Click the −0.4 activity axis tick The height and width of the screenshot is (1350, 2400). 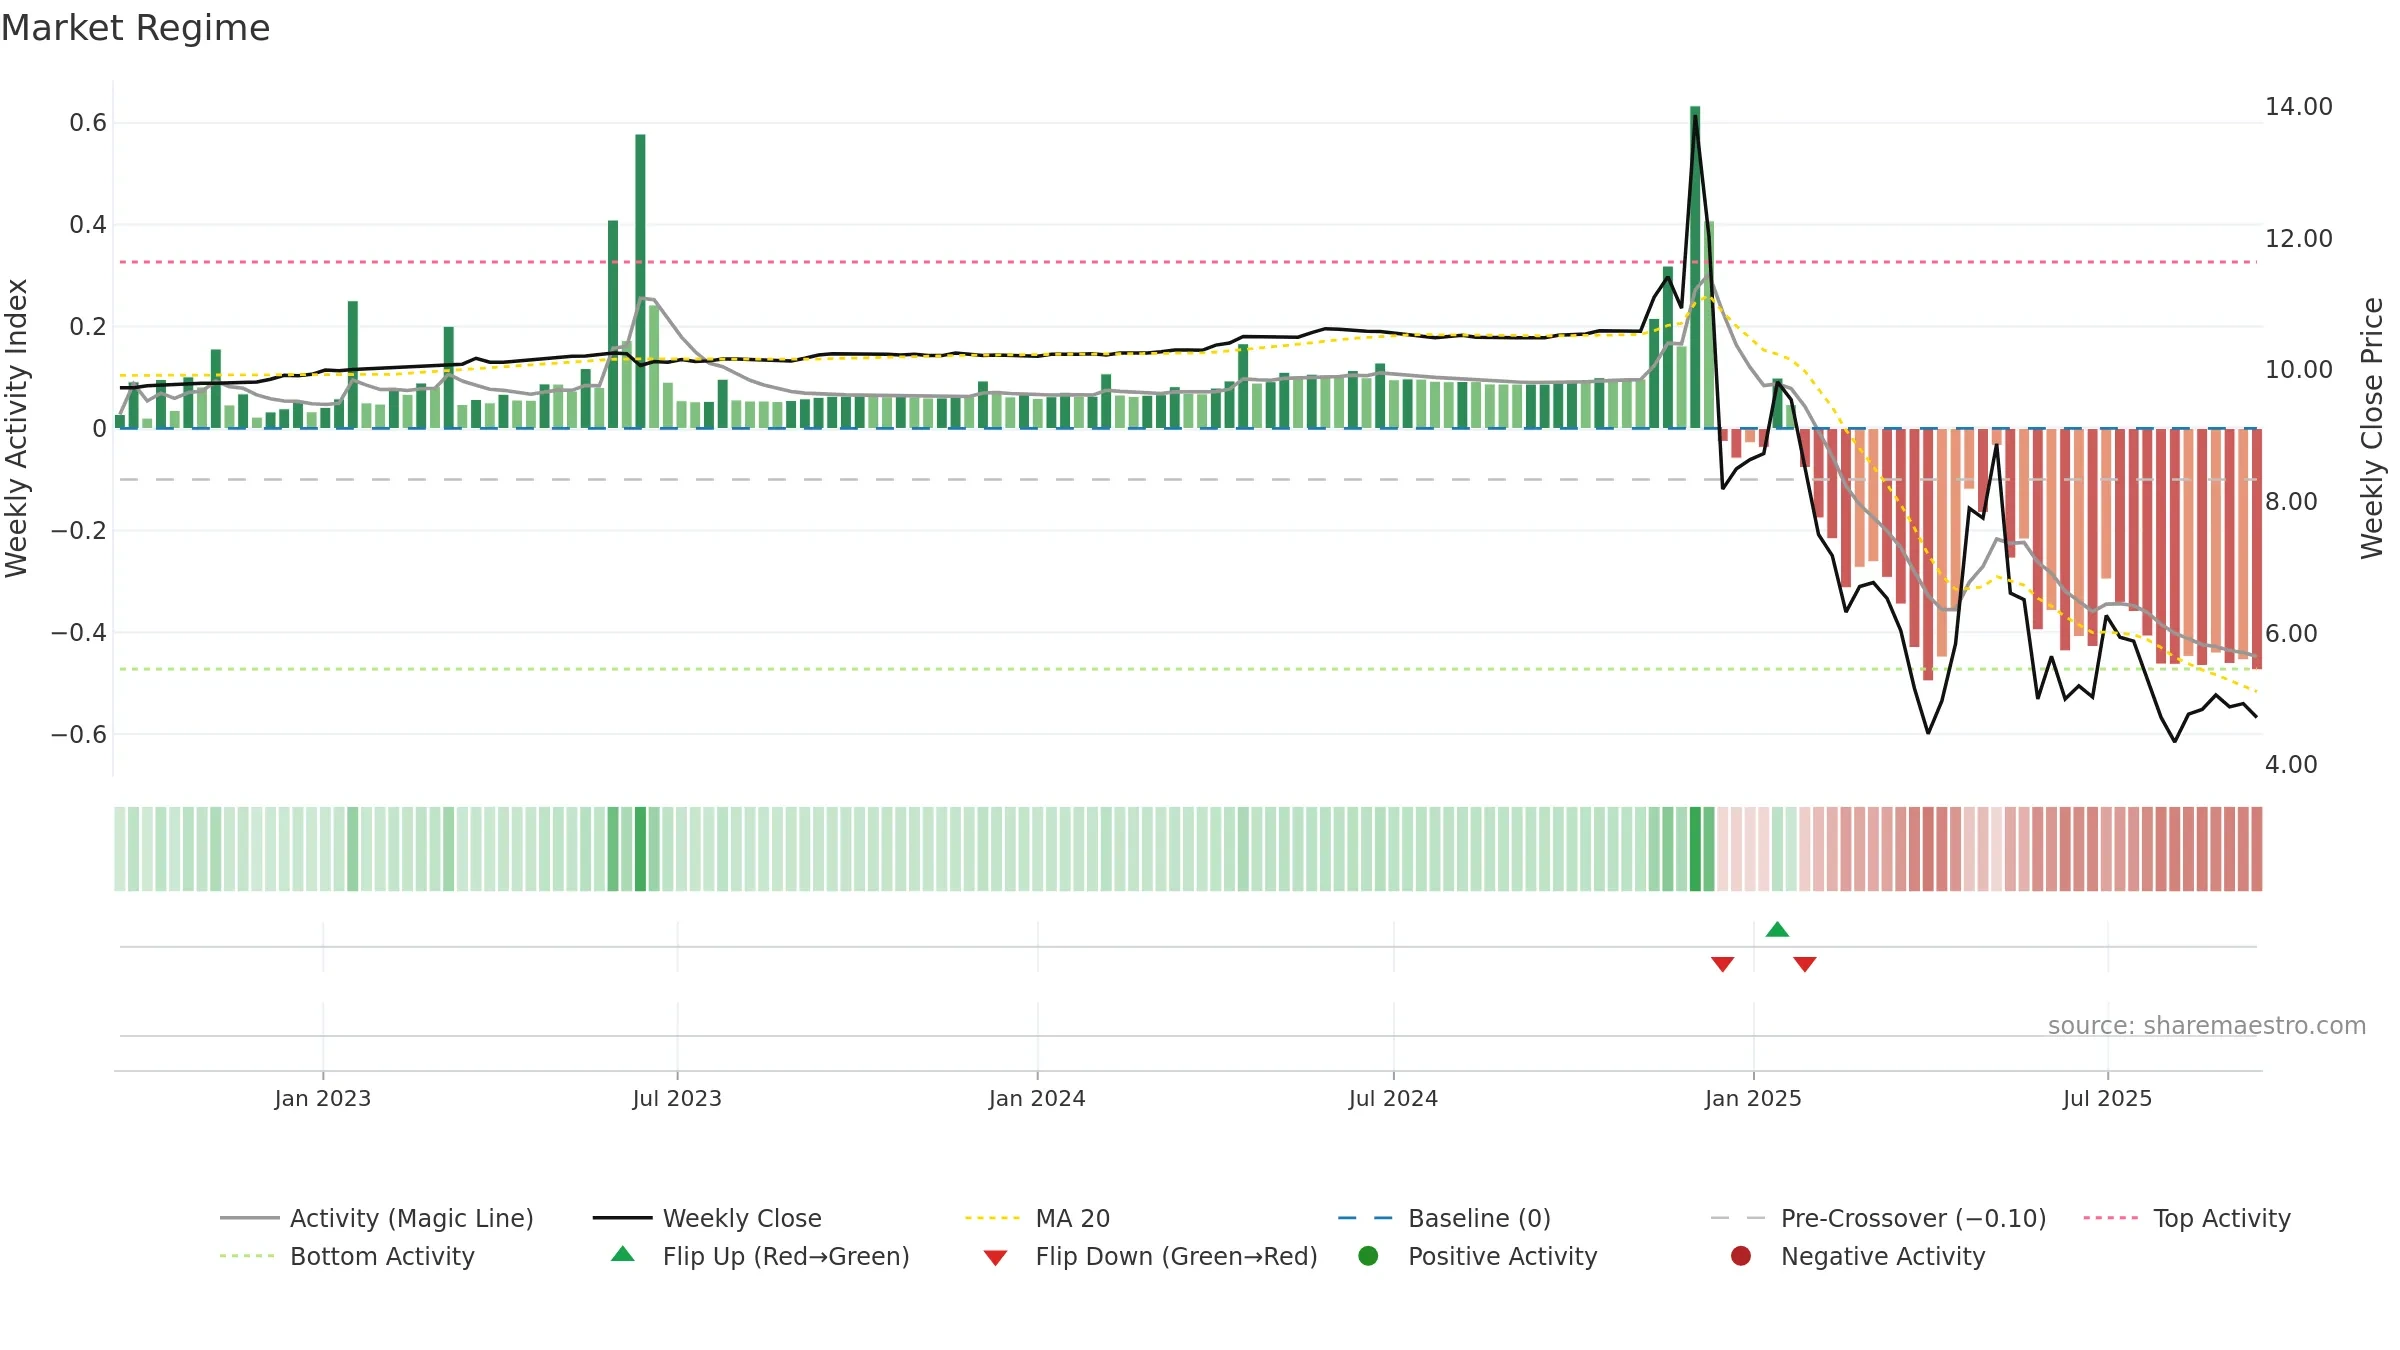pos(78,633)
